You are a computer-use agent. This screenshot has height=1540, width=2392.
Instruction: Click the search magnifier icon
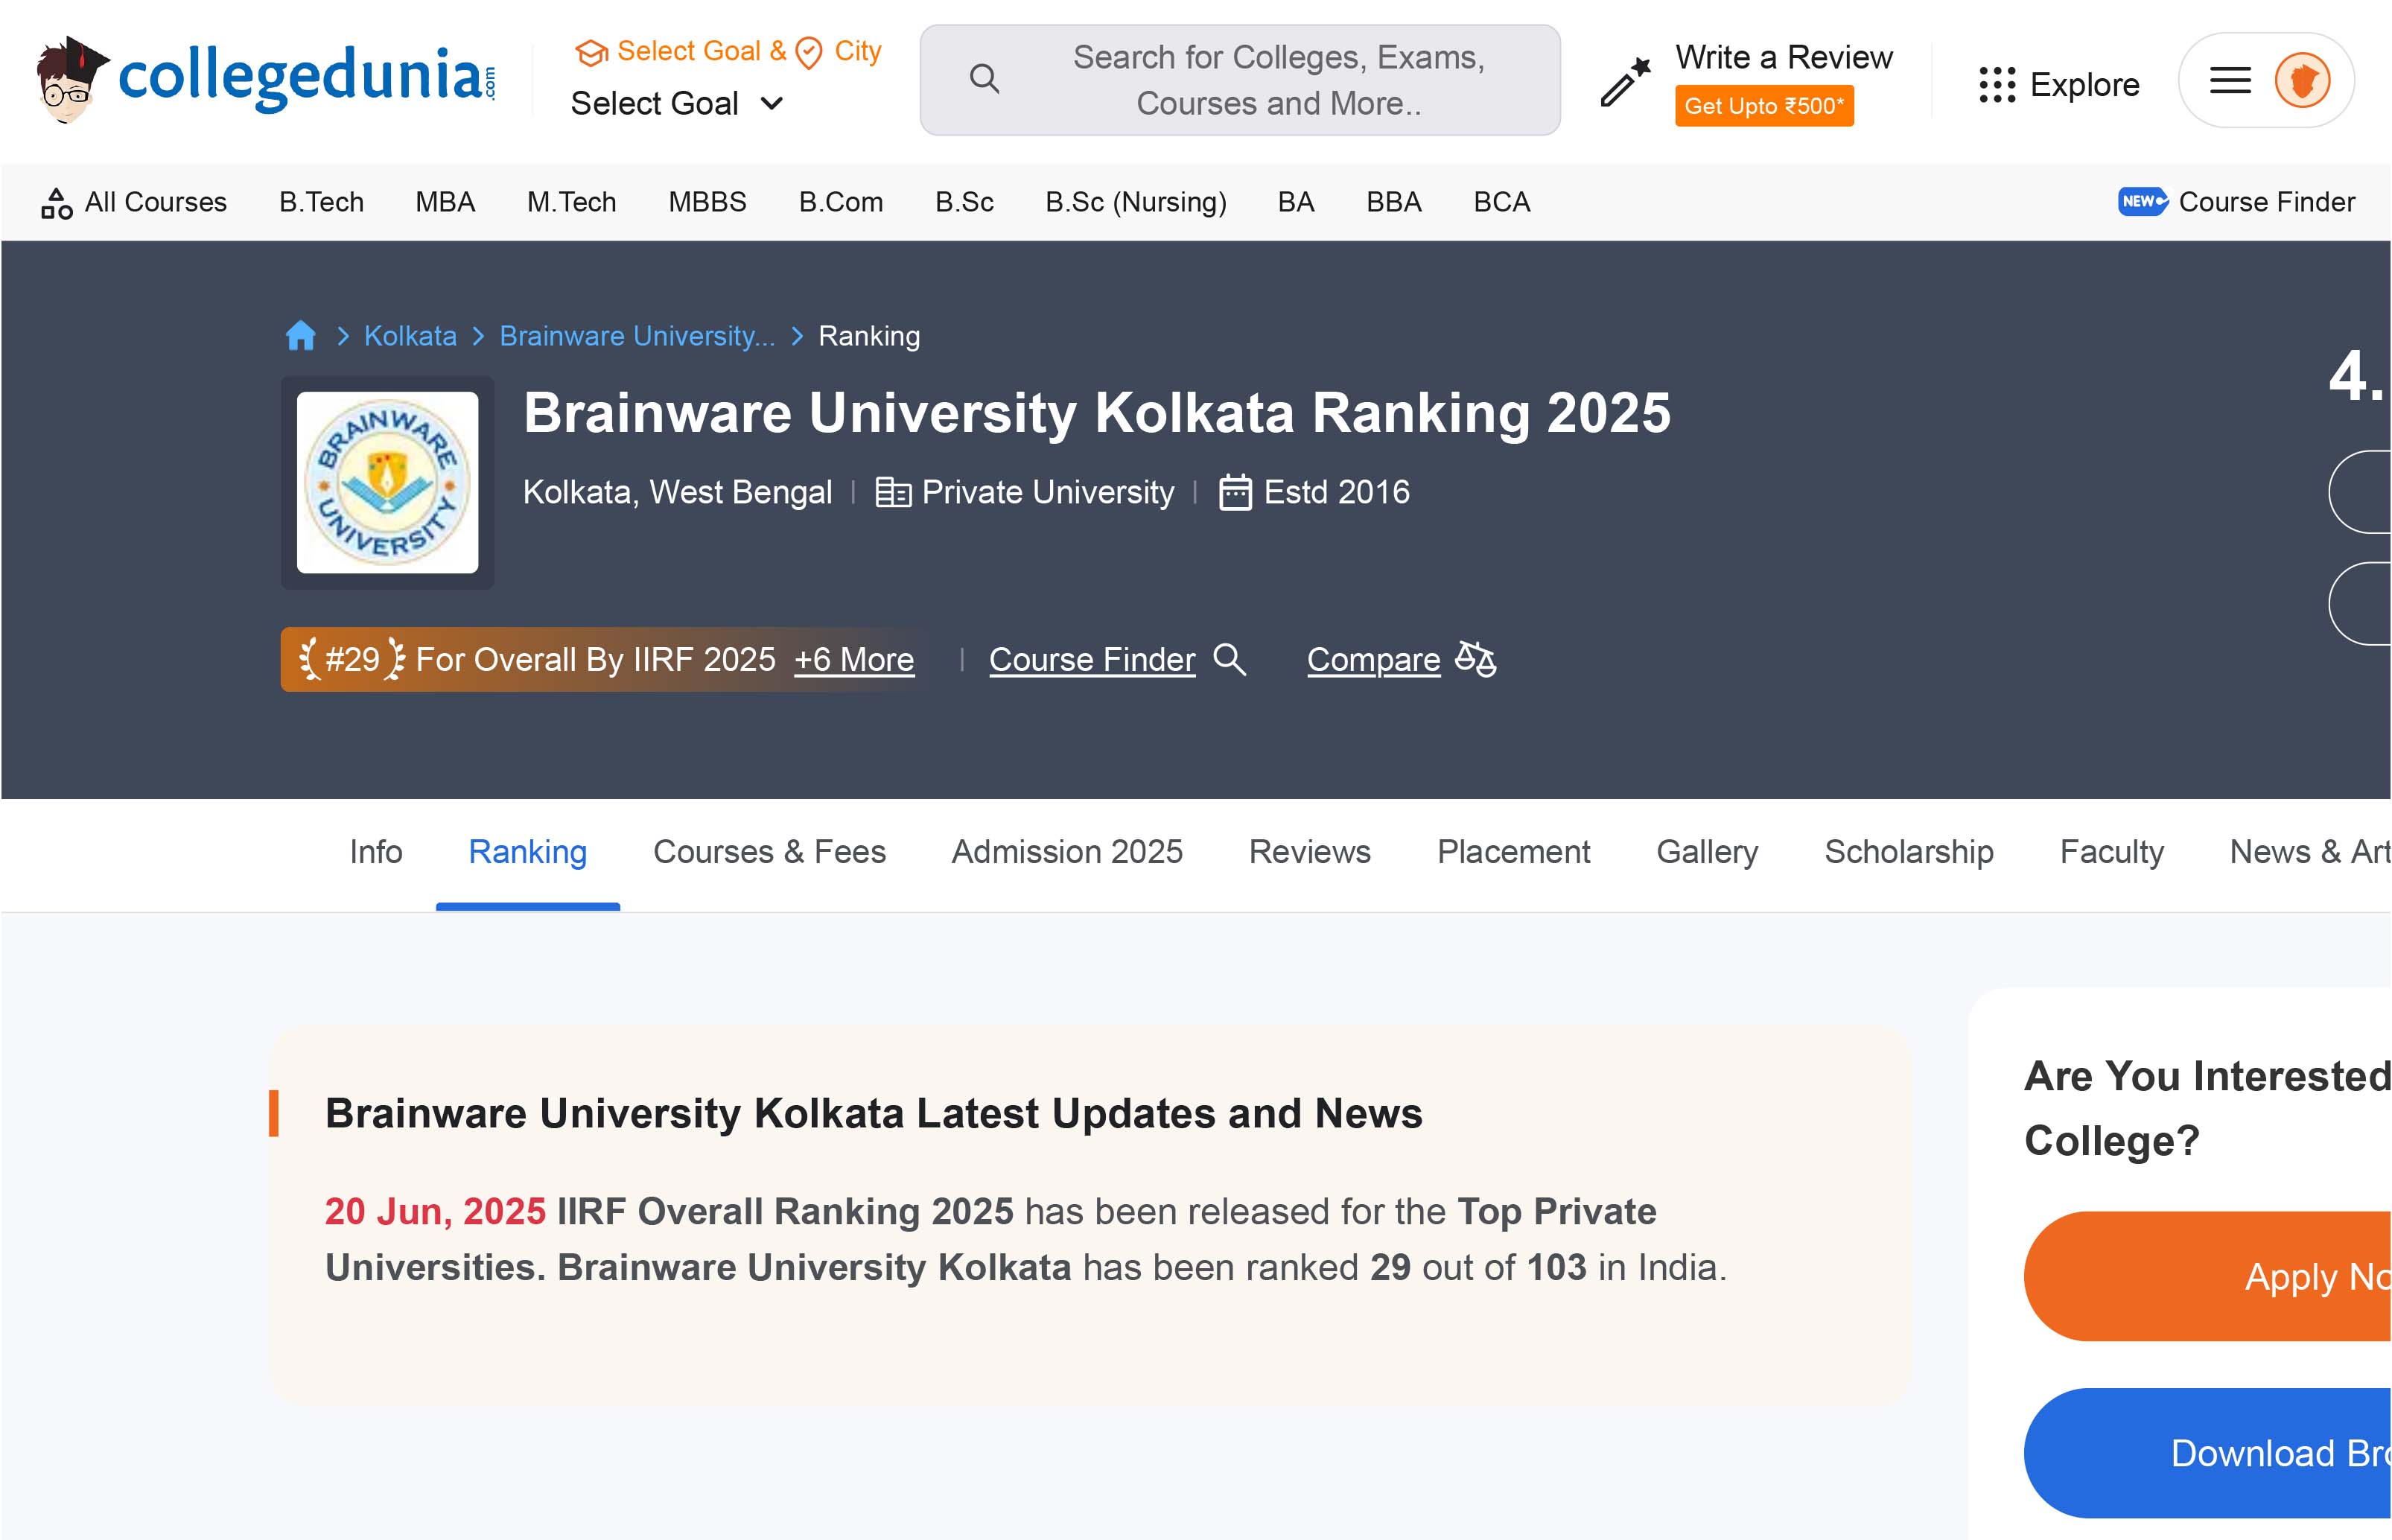pyautogui.click(x=984, y=79)
